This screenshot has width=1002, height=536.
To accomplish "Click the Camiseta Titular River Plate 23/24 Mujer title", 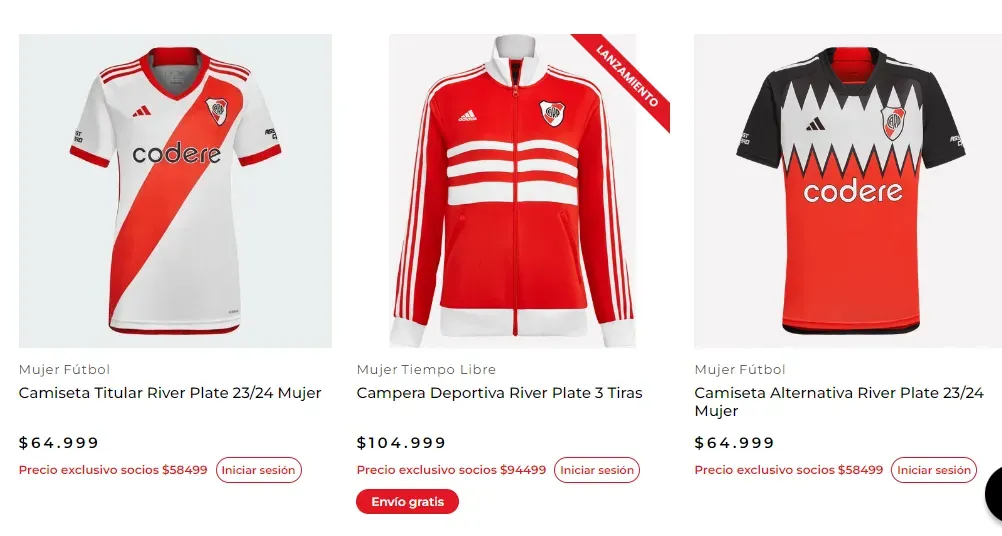I will [x=170, y=393].
